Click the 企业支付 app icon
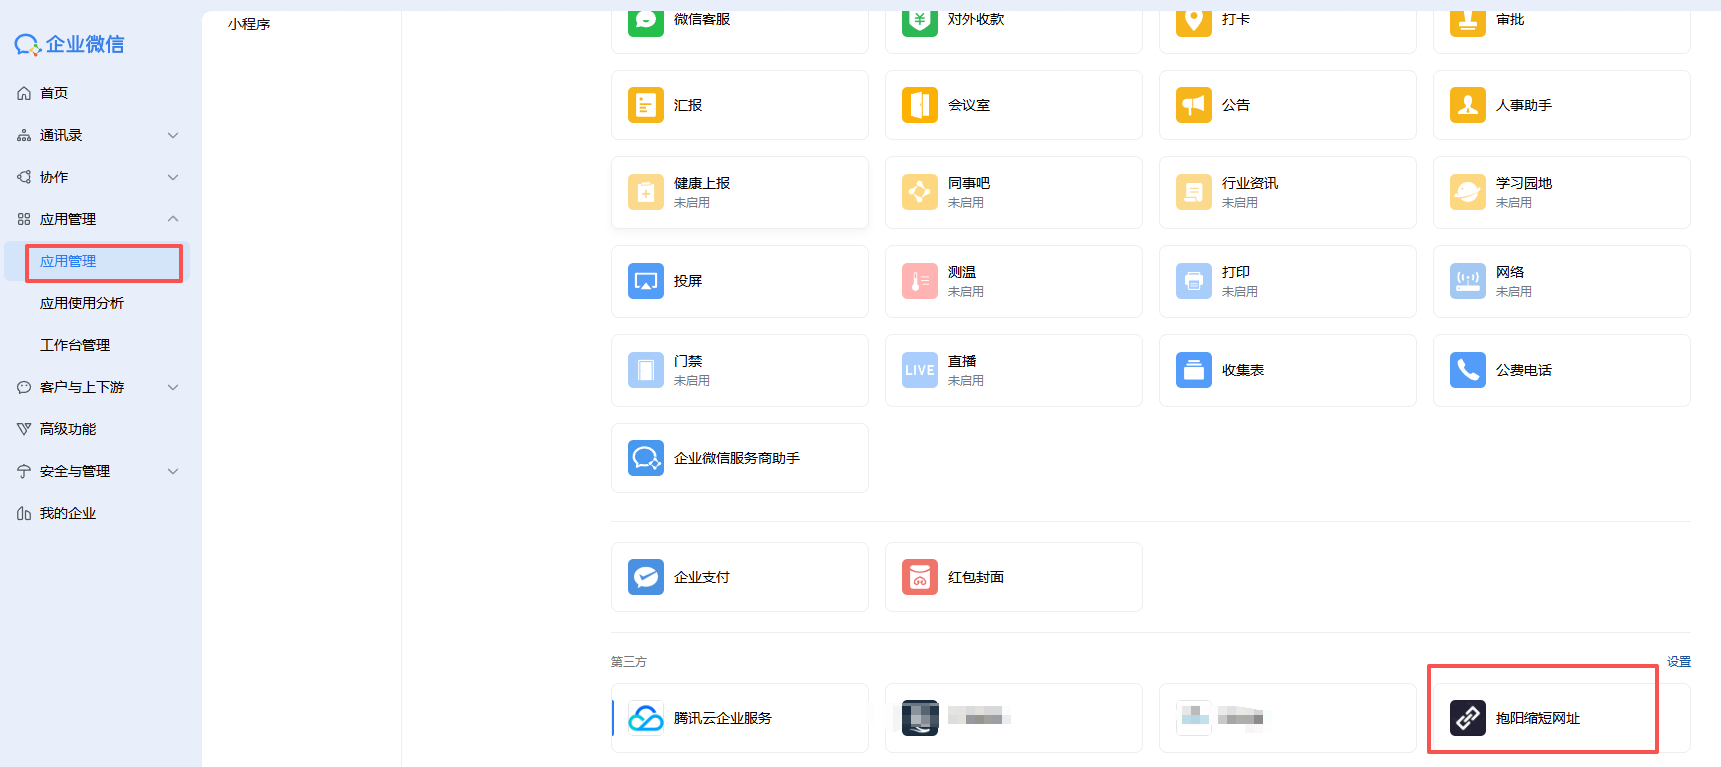The image size is (1721, 767). click(x=645, y=577)
